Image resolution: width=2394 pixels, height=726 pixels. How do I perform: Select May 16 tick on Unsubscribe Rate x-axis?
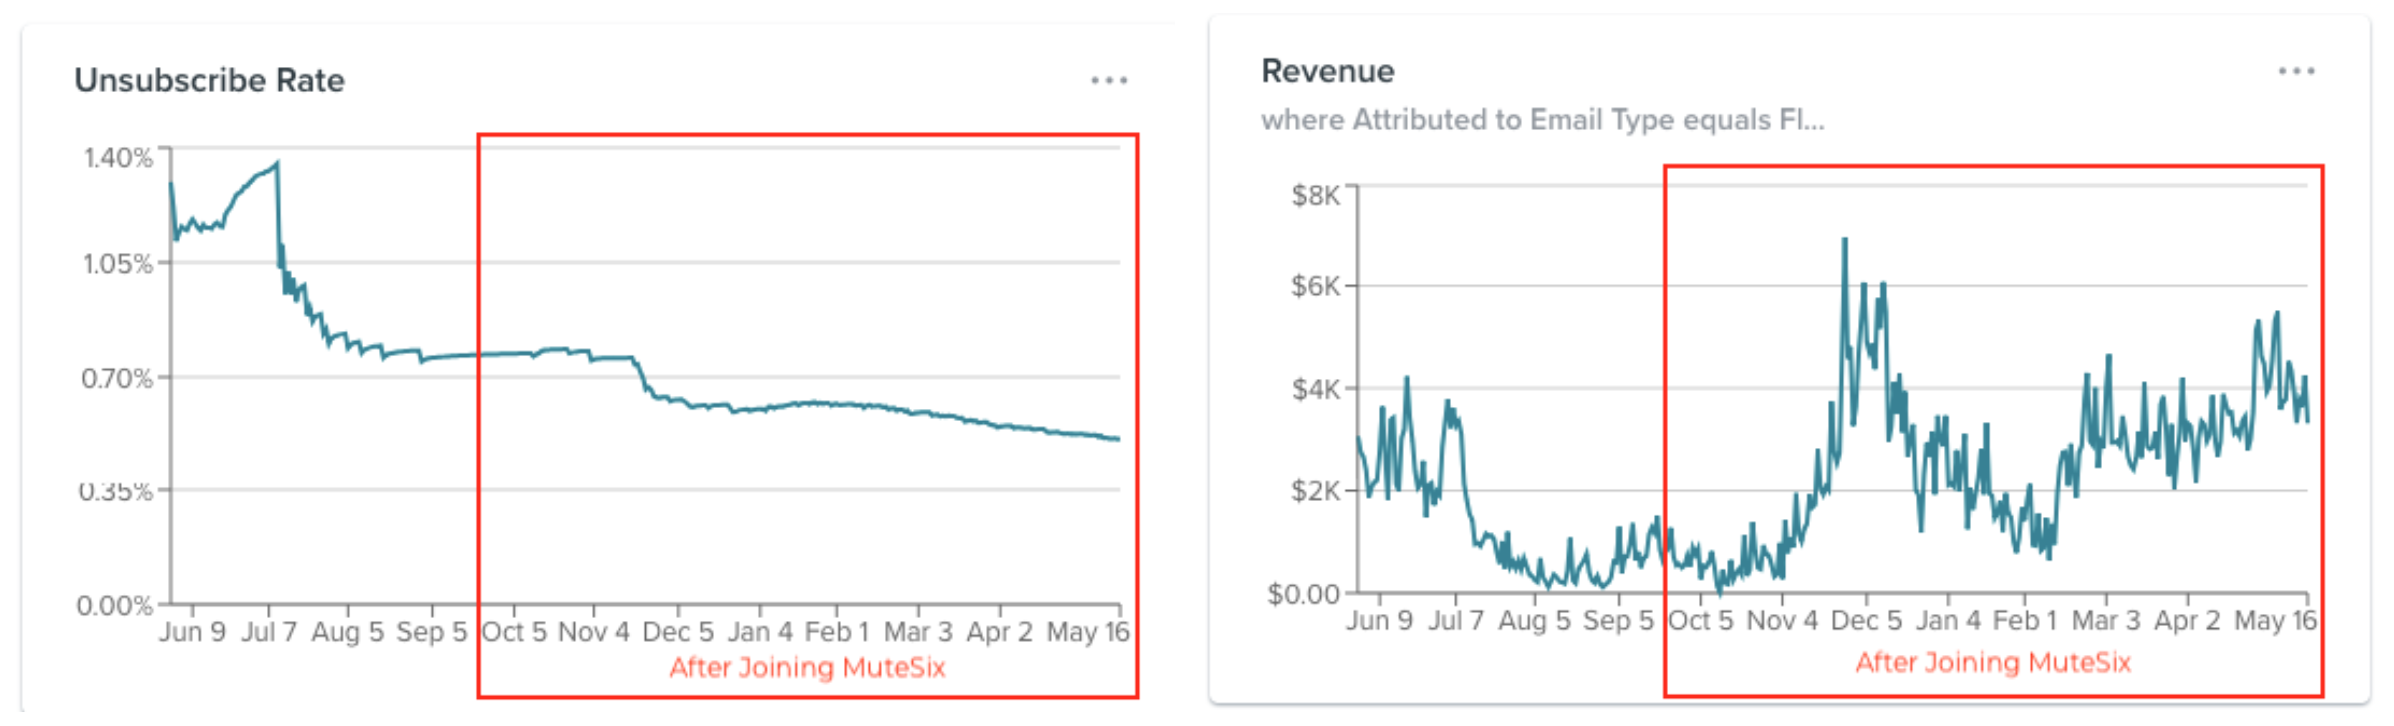1088,632
